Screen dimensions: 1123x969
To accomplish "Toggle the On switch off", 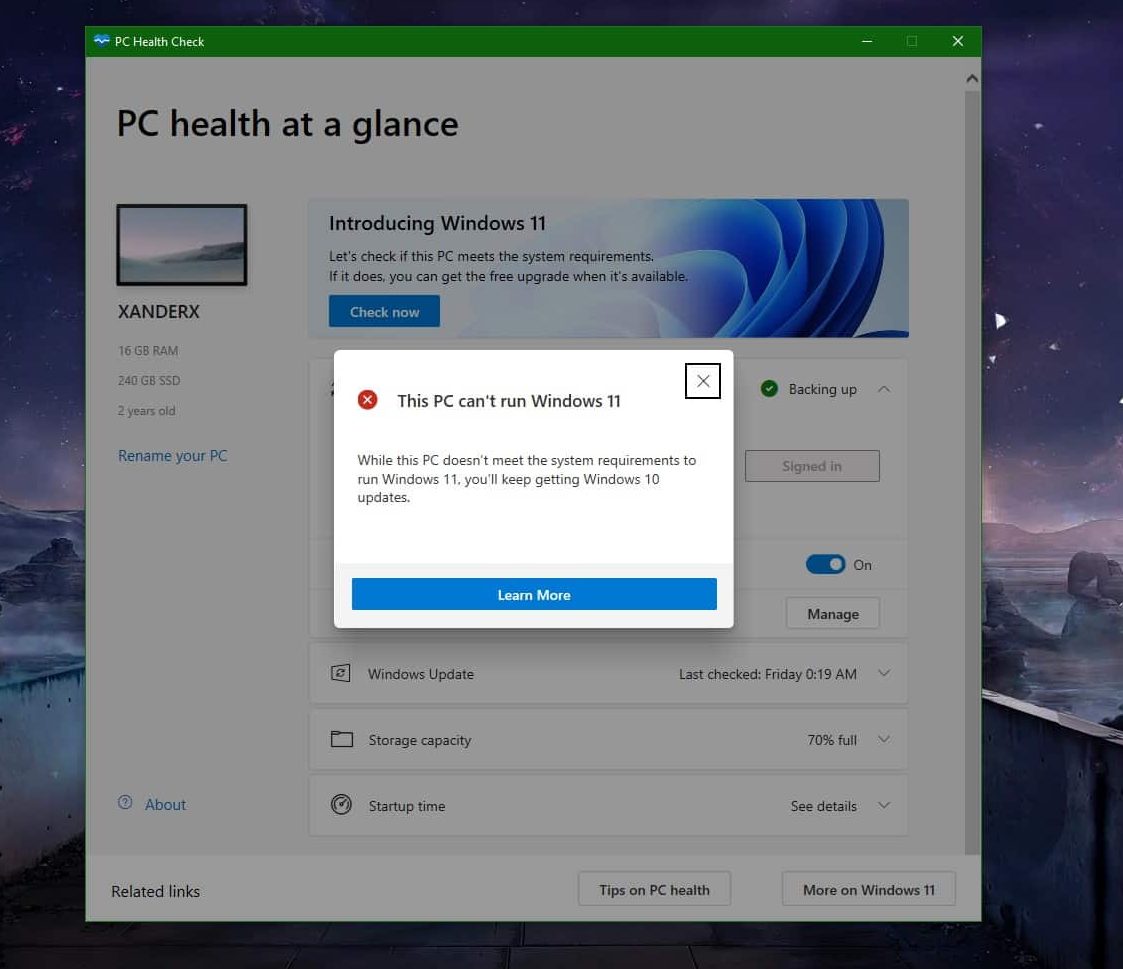I will coord(825,564).
